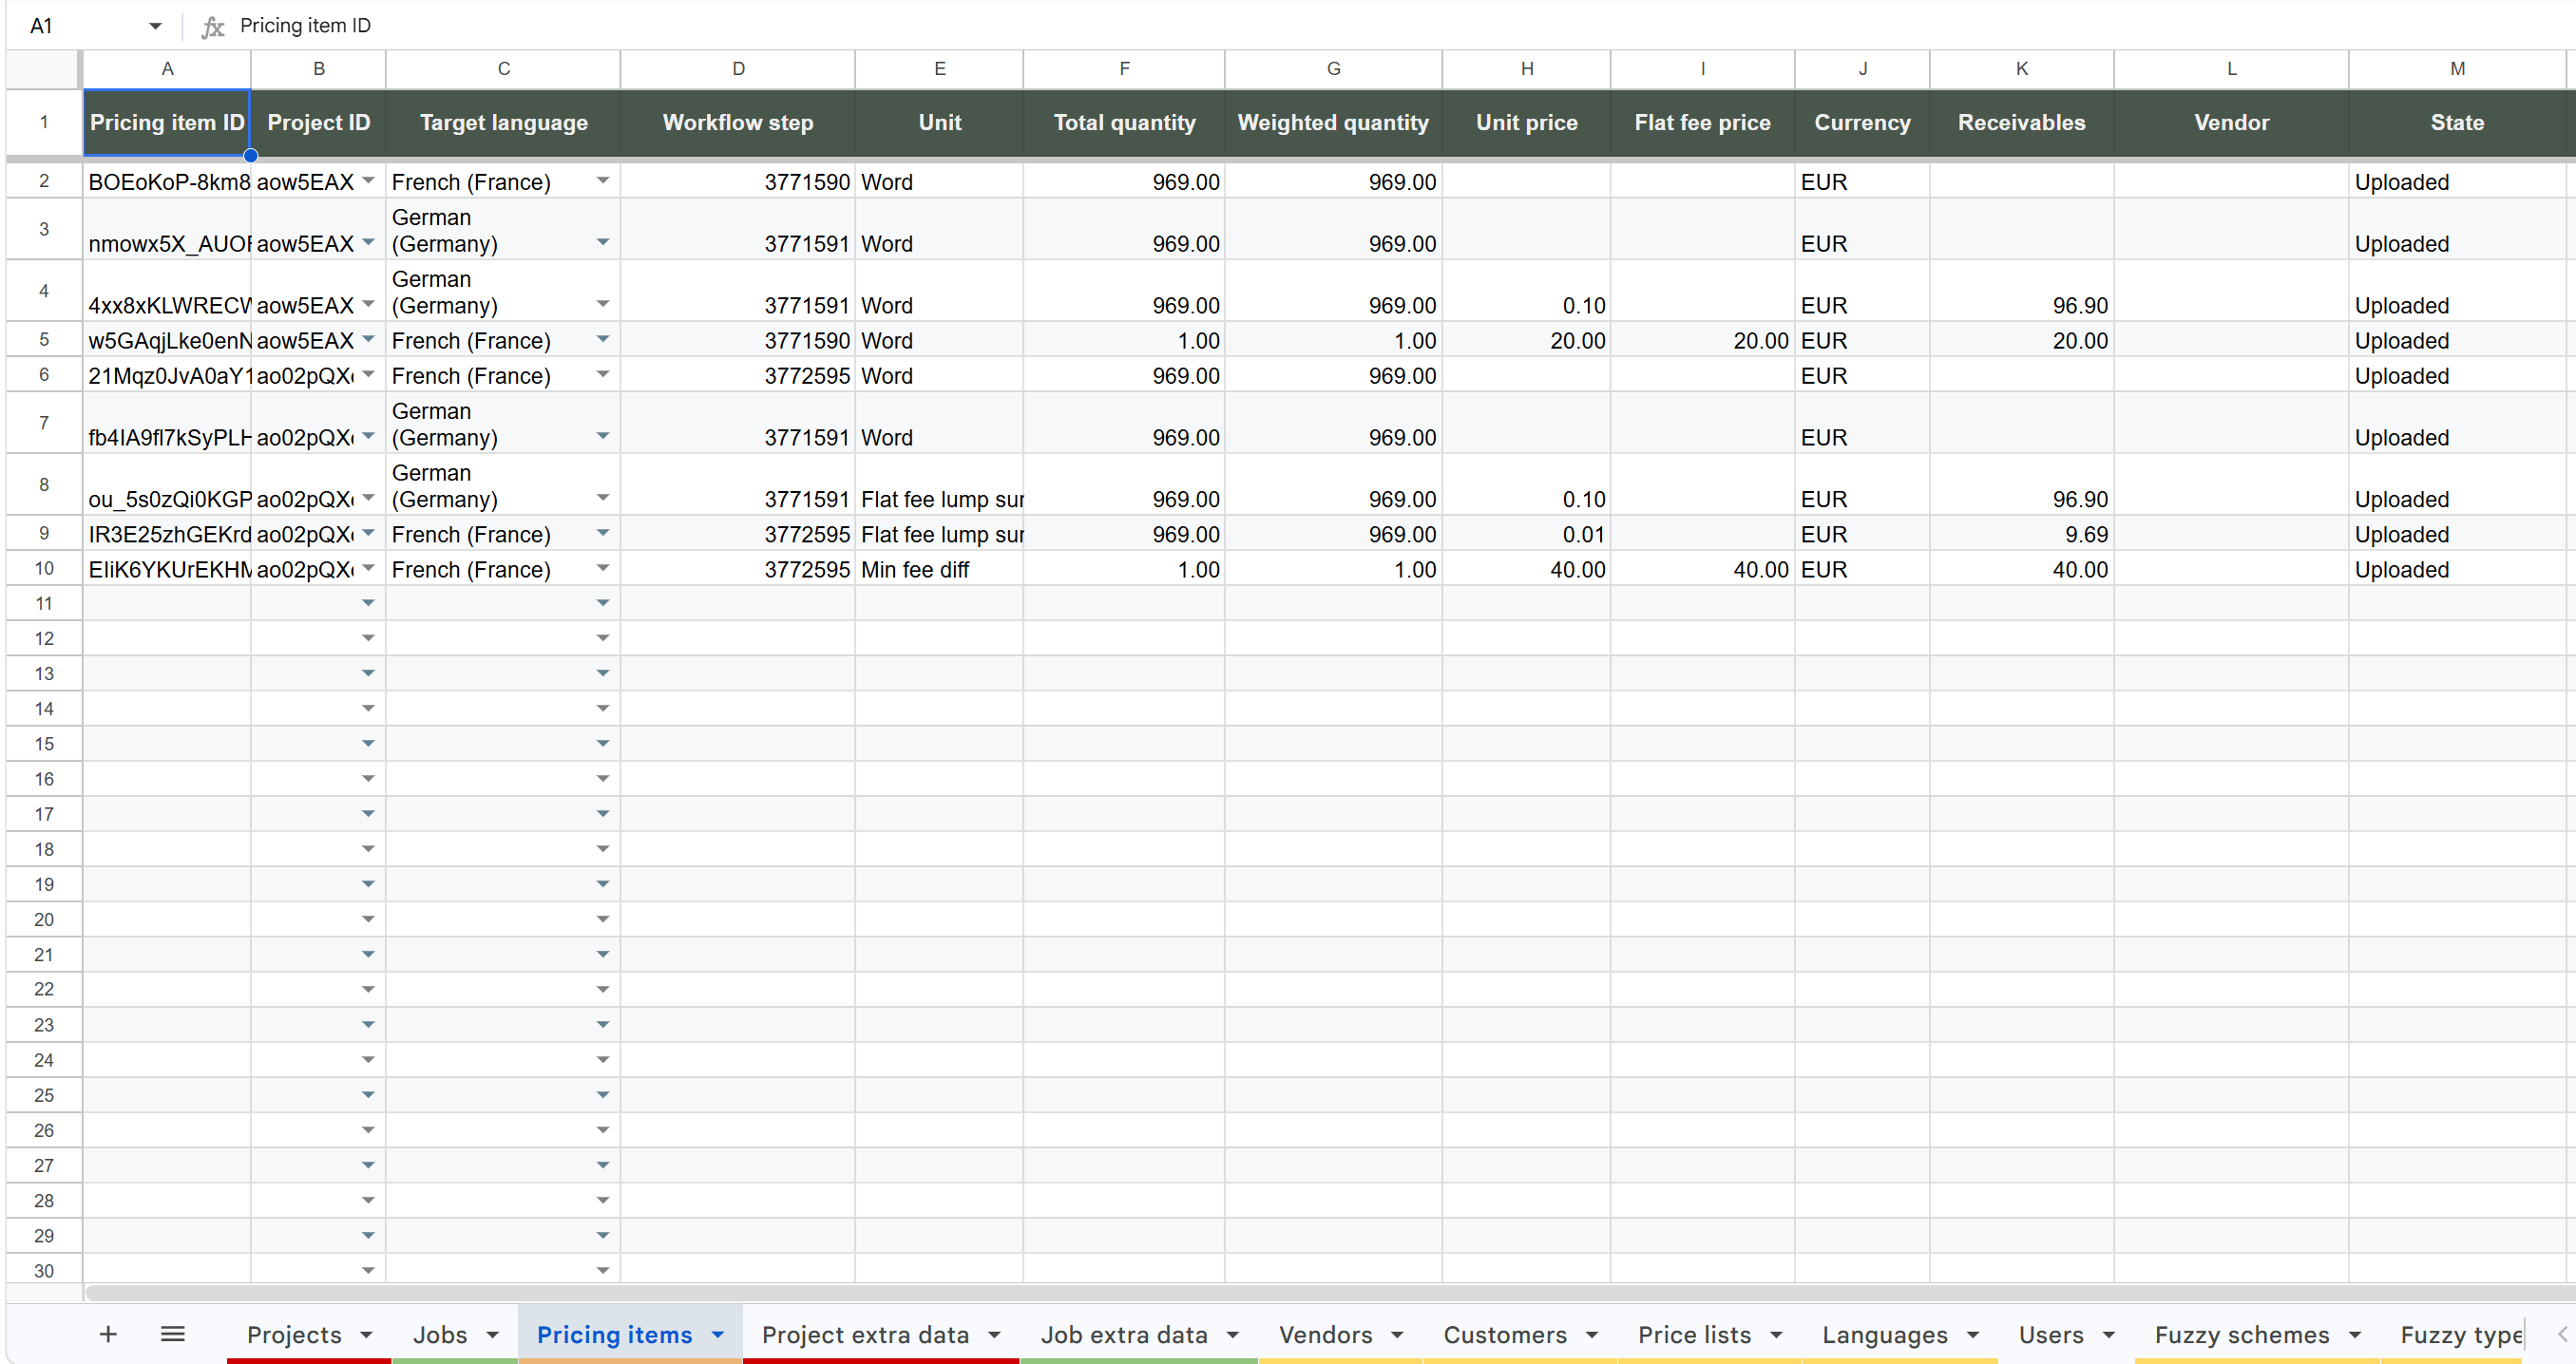Click the Receivables header cell
The width and height of the screenshot is (2576, 1364).
click(x=2021, y=122)
